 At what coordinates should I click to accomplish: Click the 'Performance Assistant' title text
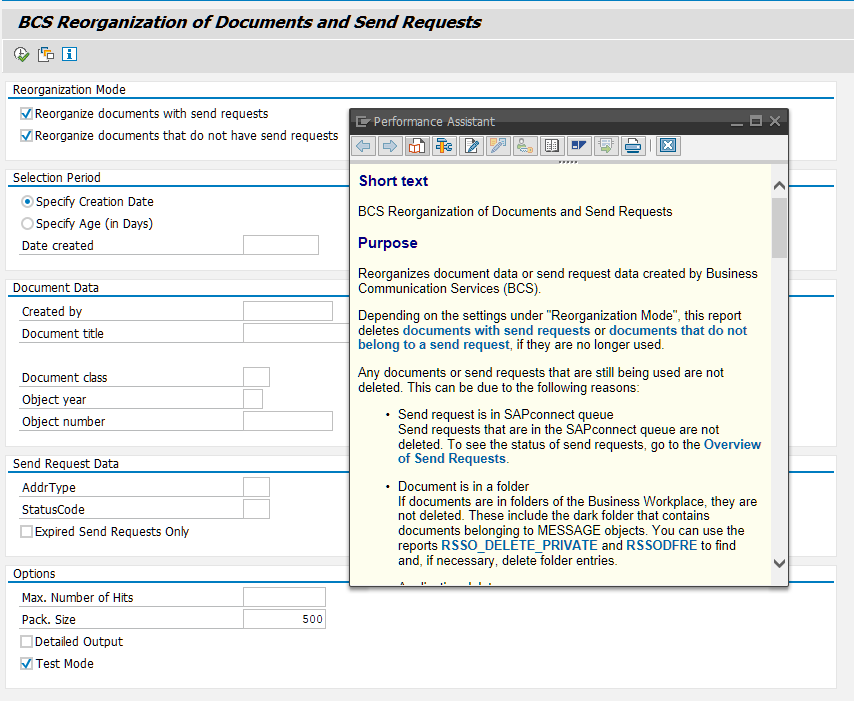[434, 121]
